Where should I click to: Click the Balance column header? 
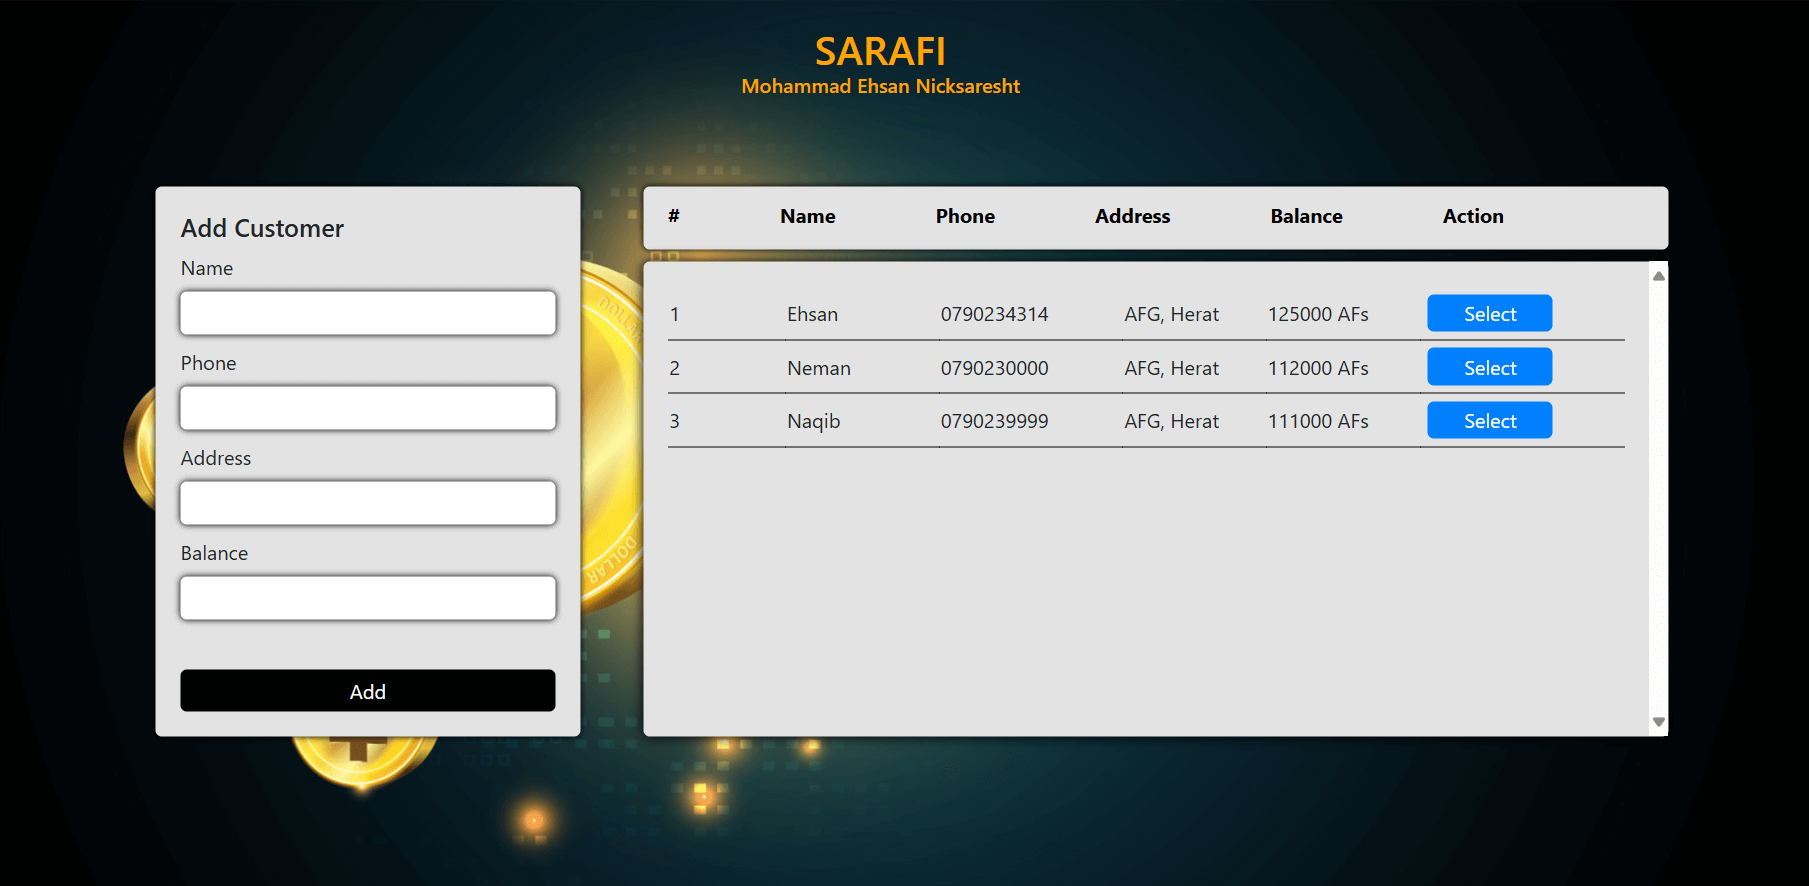pos(1306,217)
